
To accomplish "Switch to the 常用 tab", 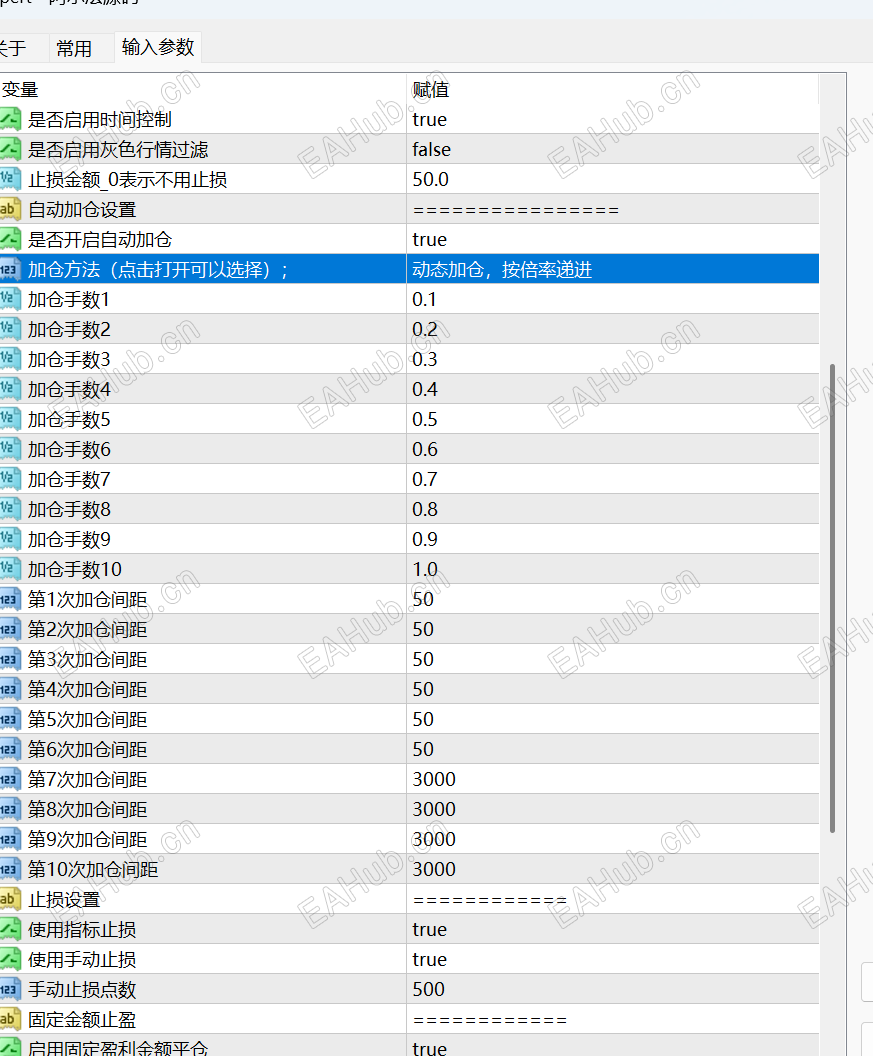I will click(x=74, y=48).
